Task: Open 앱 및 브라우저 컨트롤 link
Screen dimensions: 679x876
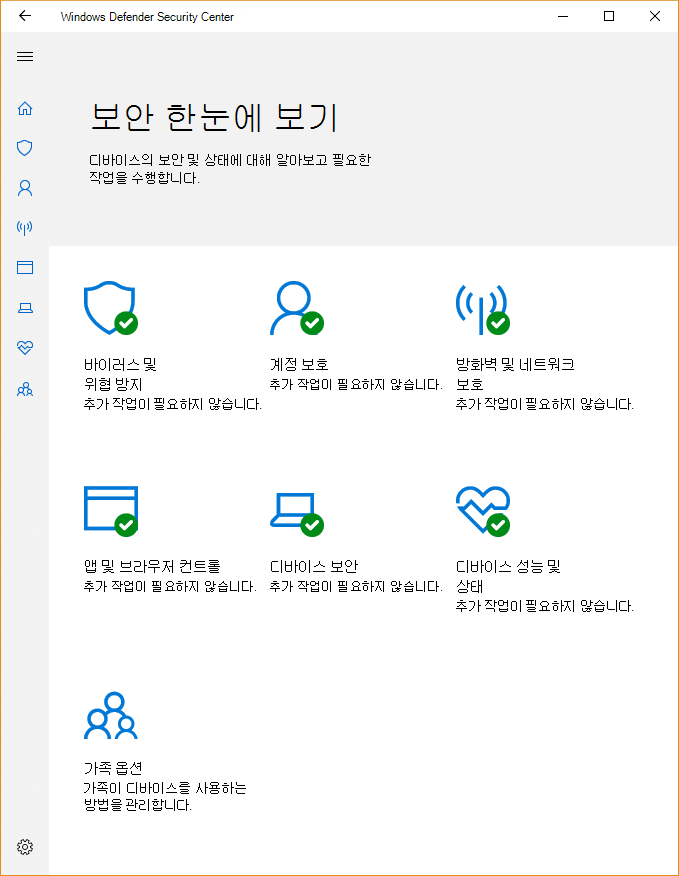Action: click(x=152, y=566)
